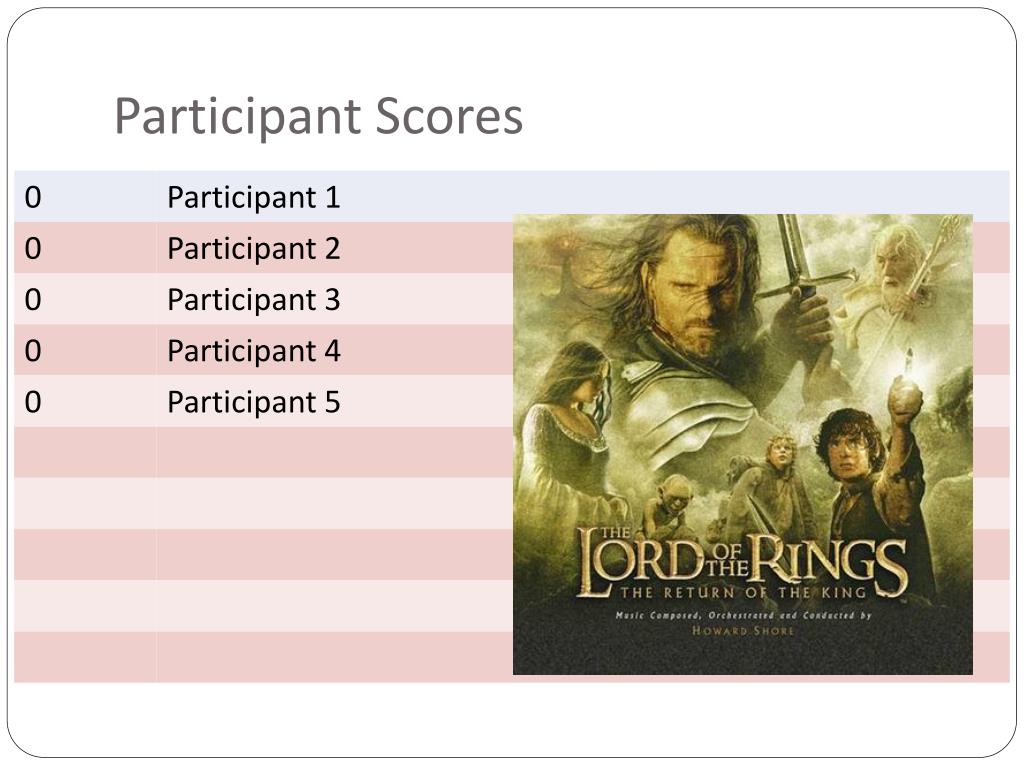Click the Lord of the Rings logo text

point(742,563)
